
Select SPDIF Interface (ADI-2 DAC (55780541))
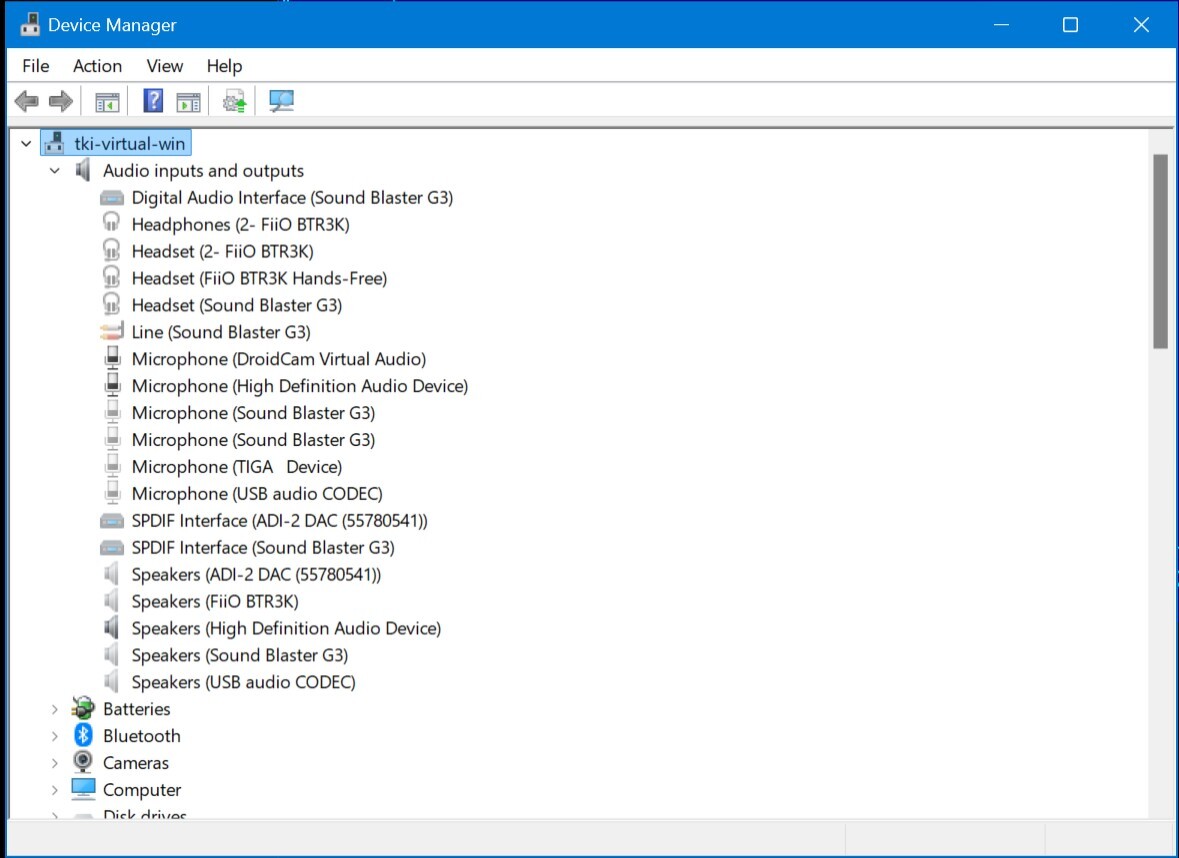click(280, 521)
